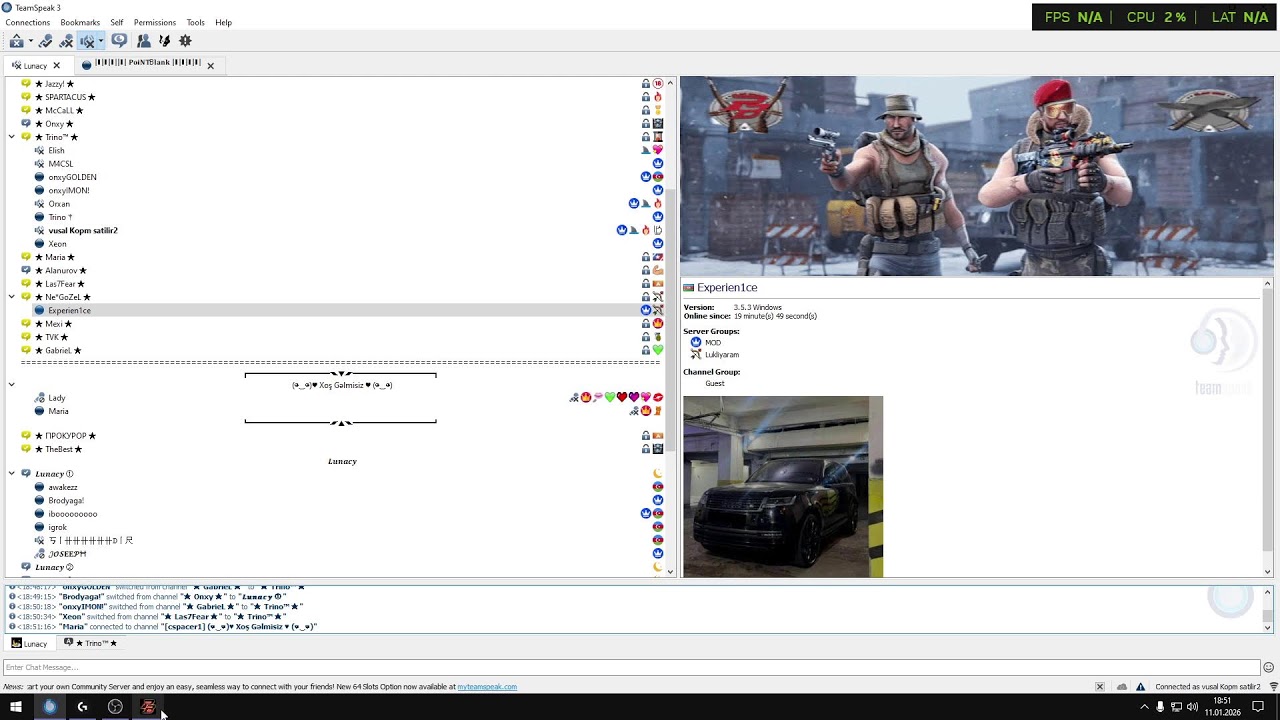Image resolution: width=1280 pixels, height=720 pixels.
Task: Close the news ticker bar
Action: [1100, 687]
